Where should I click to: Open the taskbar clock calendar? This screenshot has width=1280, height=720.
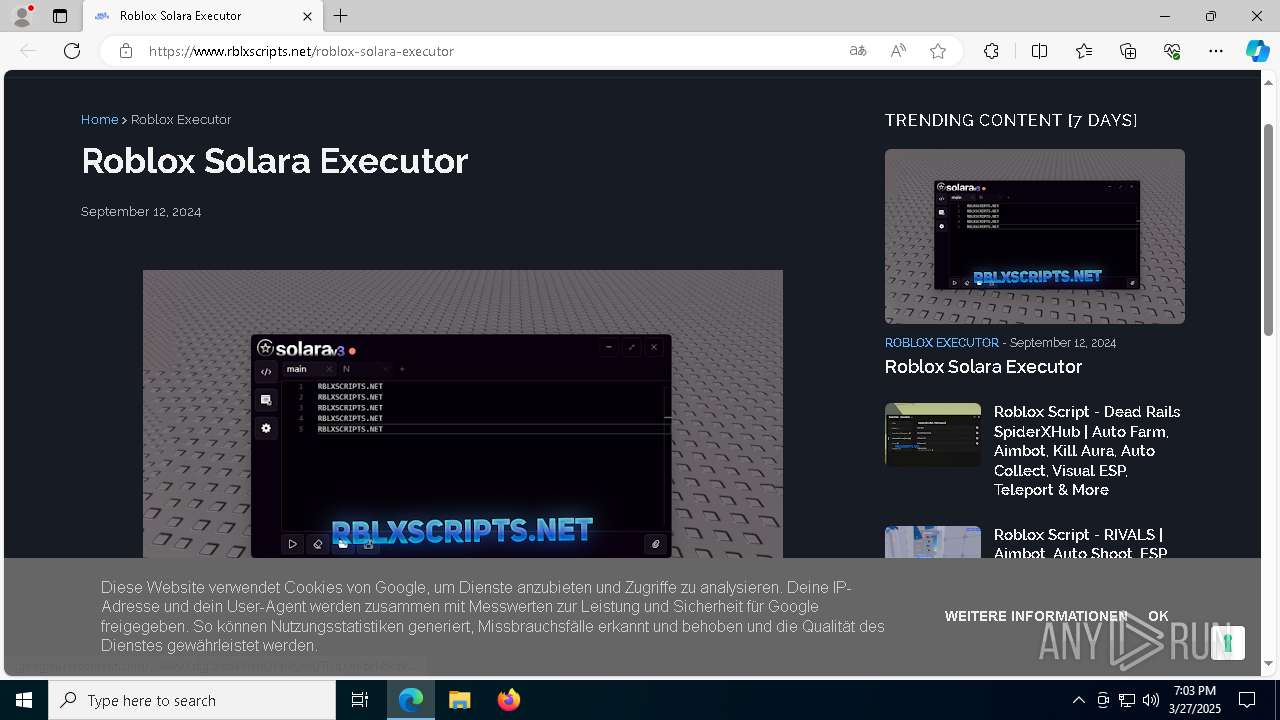(x=1195, y=700)
